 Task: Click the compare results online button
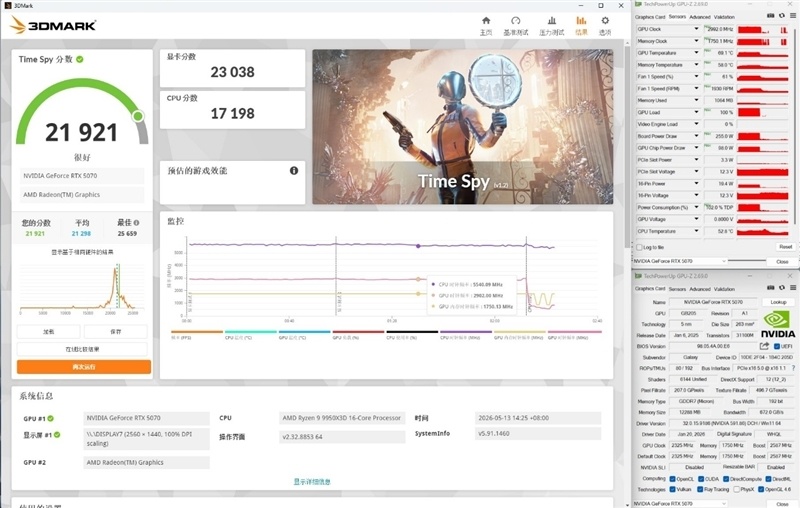[x=82, y=349]
